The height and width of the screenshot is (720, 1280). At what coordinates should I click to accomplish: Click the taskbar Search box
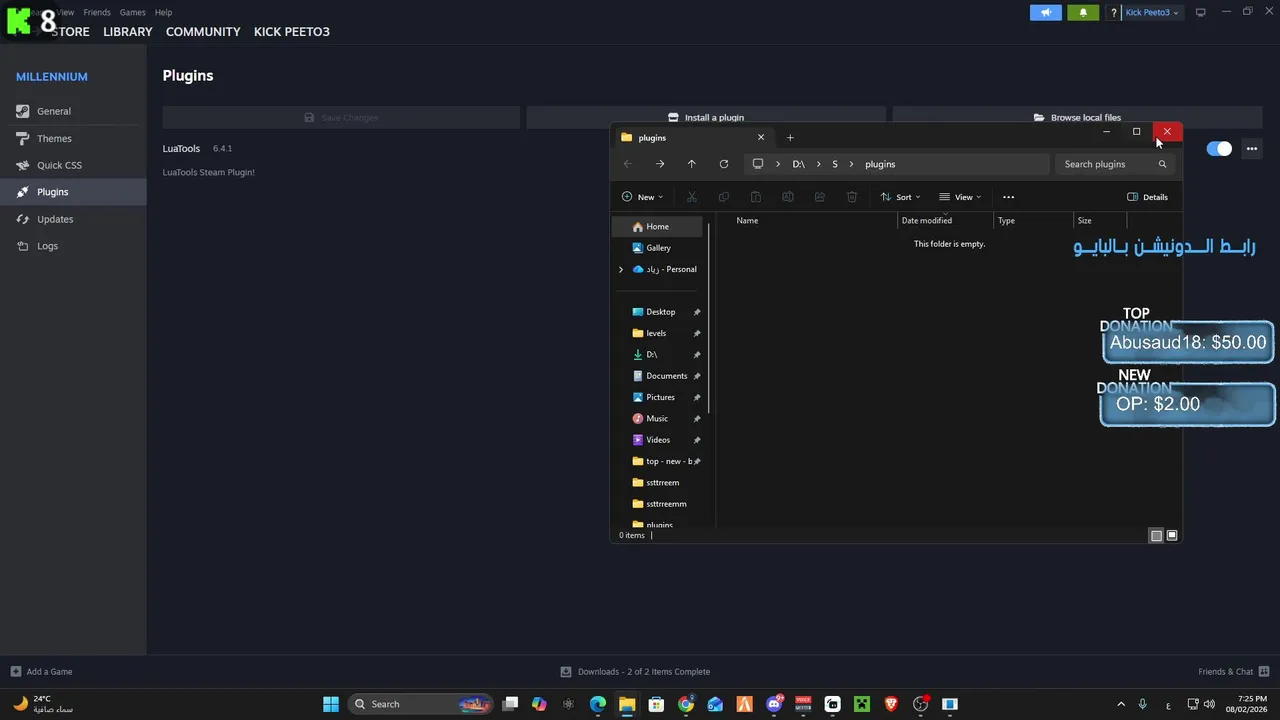(421, 704)
